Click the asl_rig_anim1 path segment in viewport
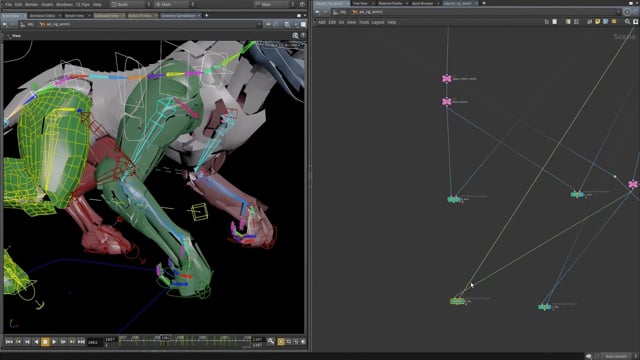The height and width of the screenshot is (360, 640). 55,24
